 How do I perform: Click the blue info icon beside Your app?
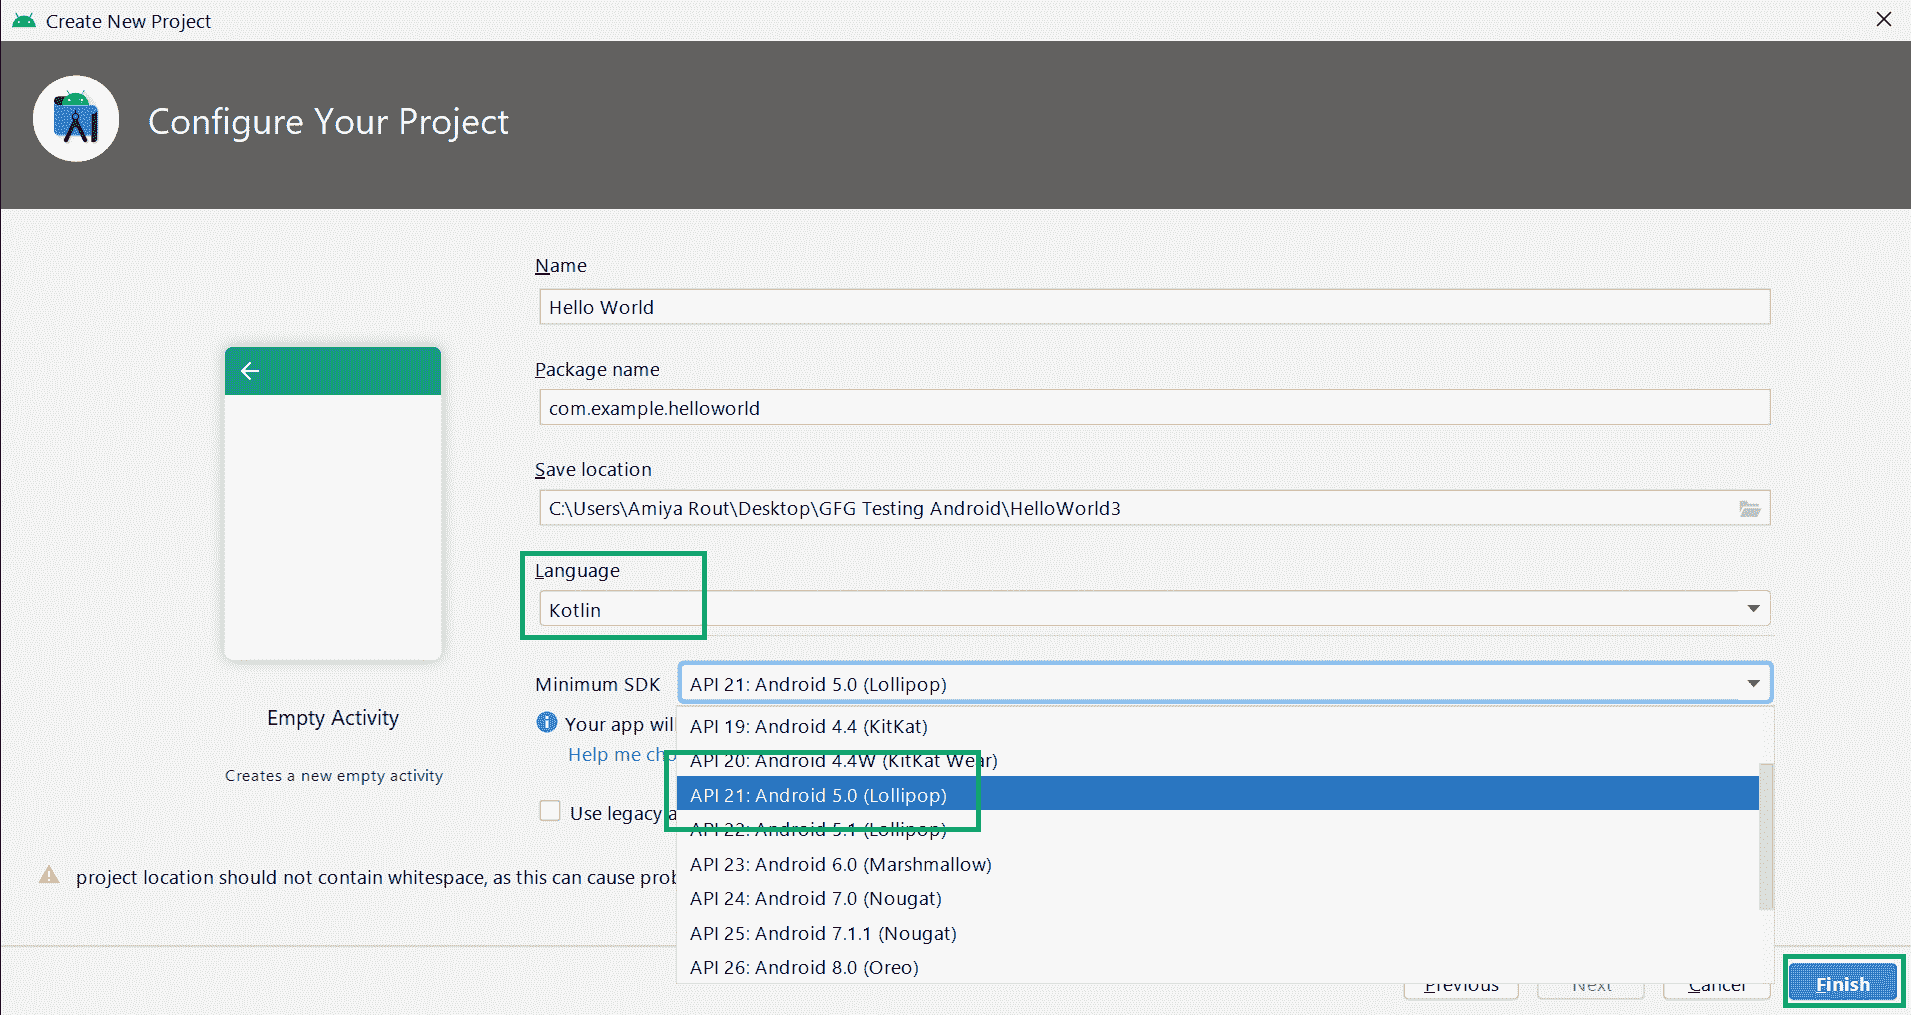547,722
